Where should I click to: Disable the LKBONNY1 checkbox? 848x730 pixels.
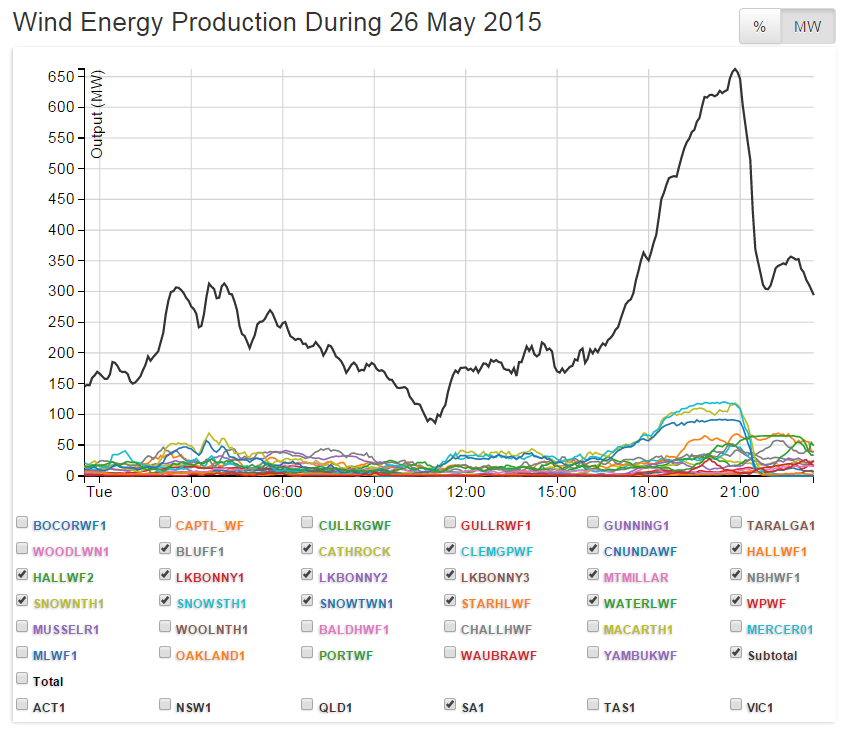point(165,576)
